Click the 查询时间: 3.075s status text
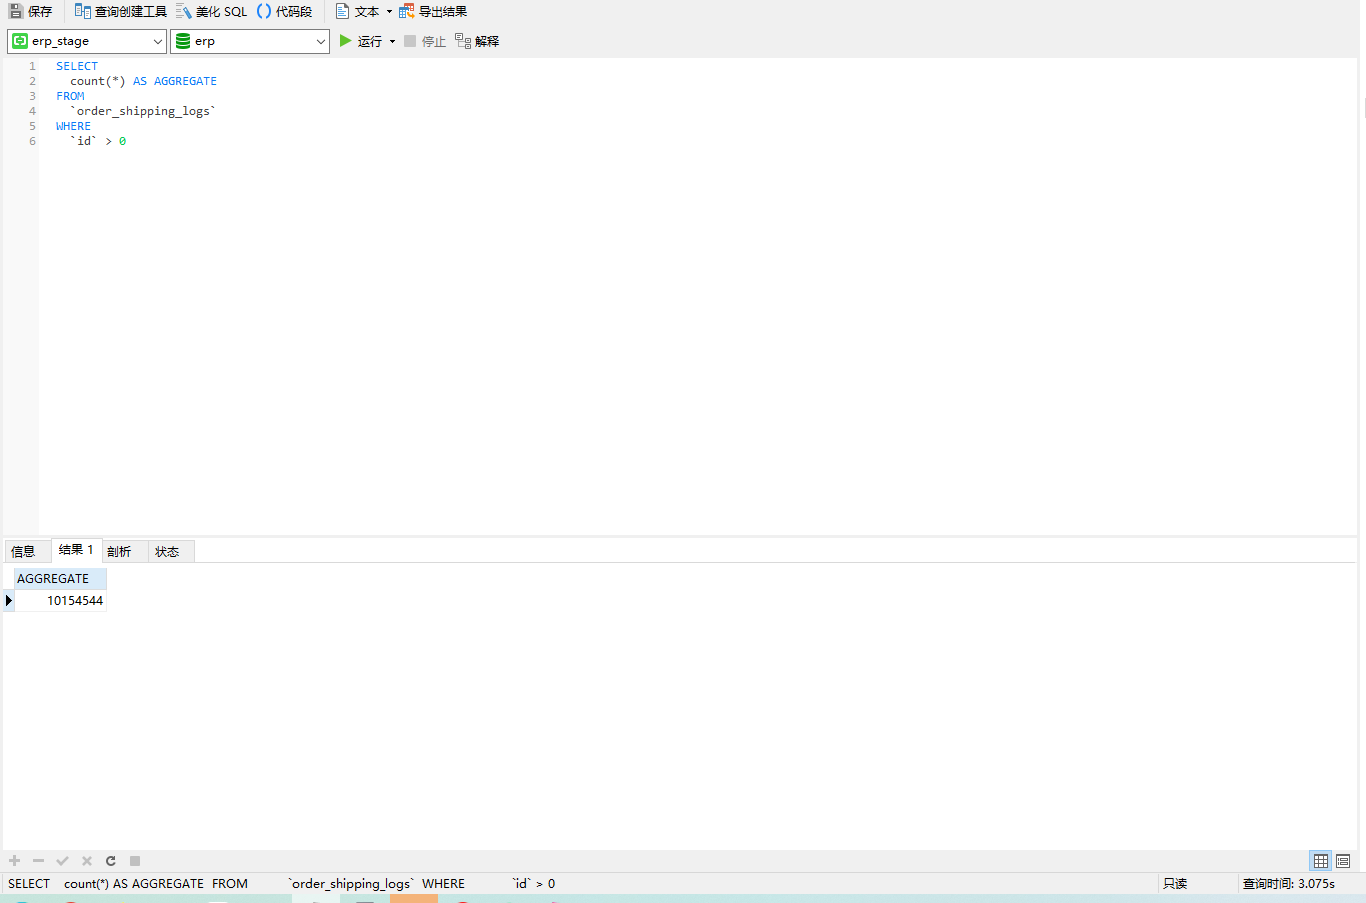Viewport: 1366px width, 903px height. click(1289, 884)
